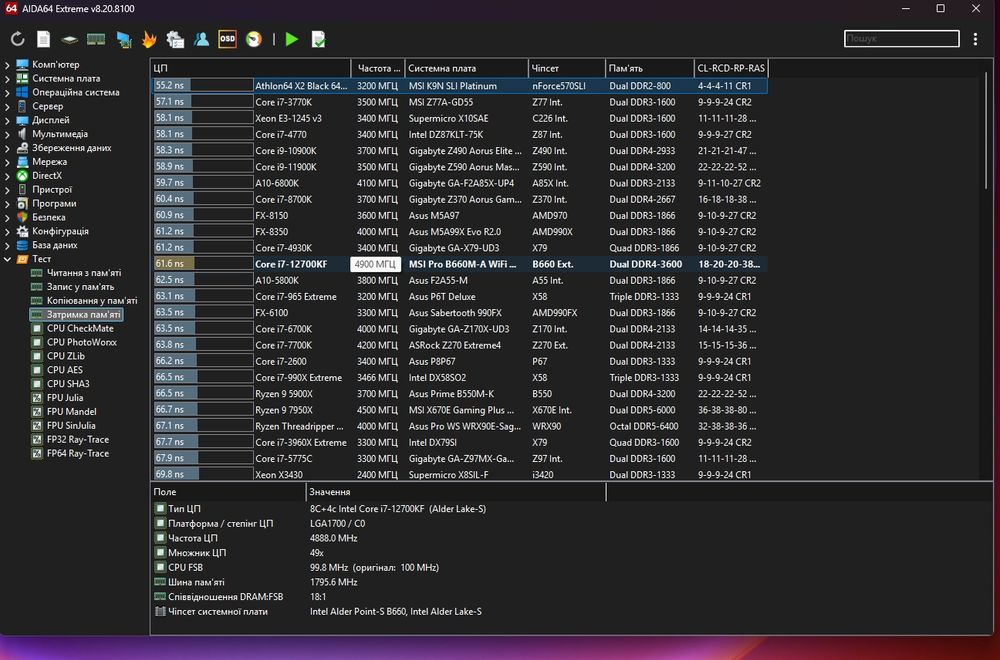Open the OSD panel icon
The width and height of the screenshot is (1000, 660).
tap(227, 40)
